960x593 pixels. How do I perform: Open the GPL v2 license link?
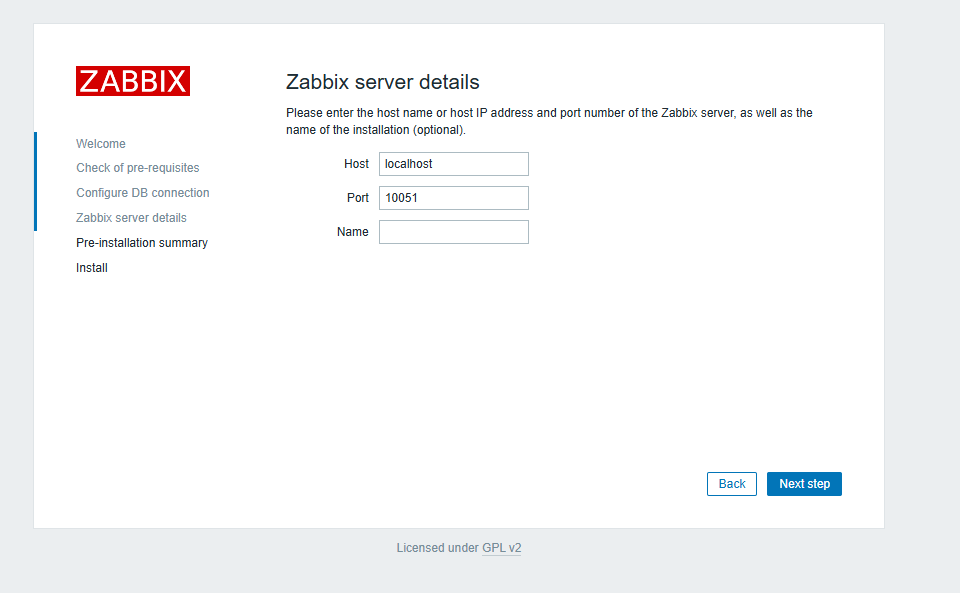501,548
